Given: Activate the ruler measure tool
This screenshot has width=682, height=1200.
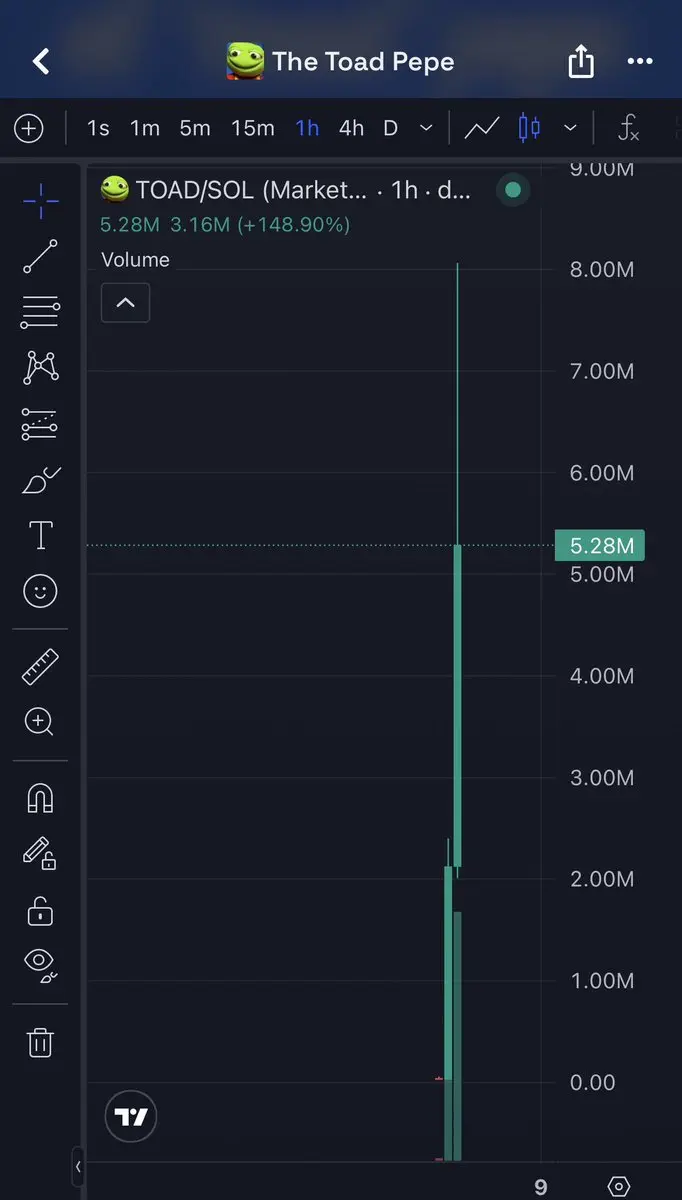Looking at the screenshot, I should click(x=40, y=666).
